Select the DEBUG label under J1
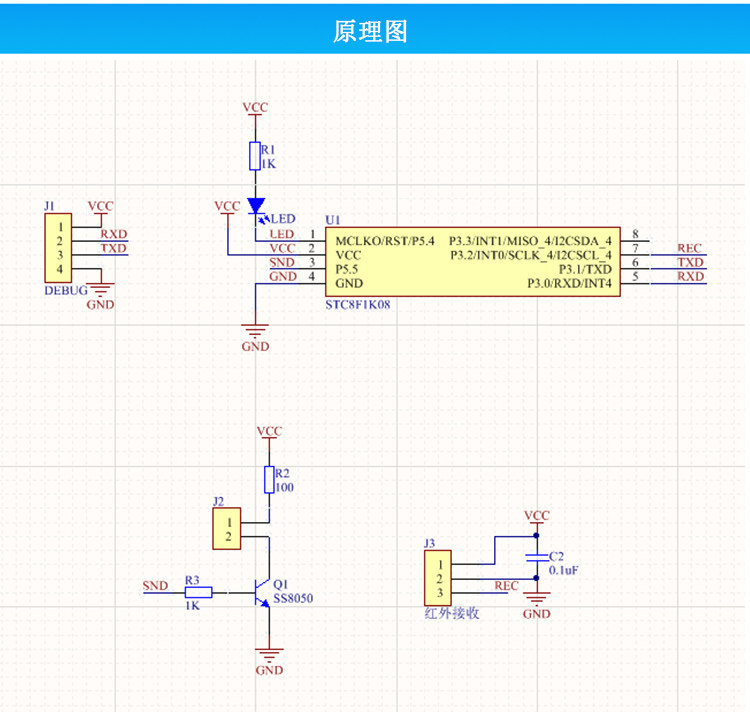This screenshot has height=712, width=750. click(66, 291)
